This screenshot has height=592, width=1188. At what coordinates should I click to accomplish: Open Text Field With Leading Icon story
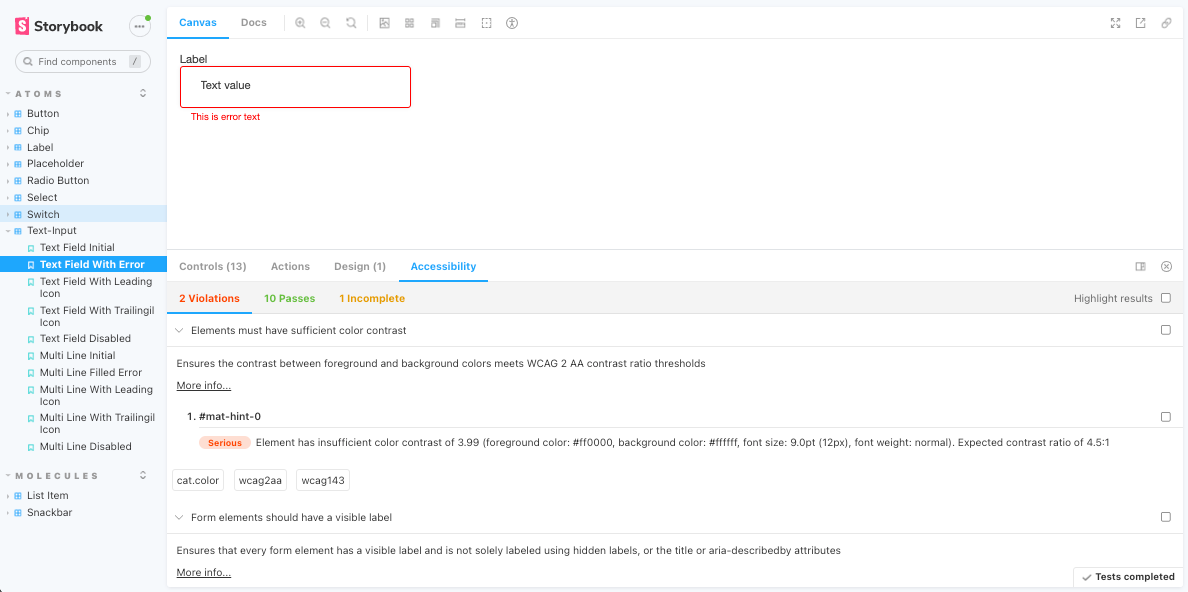96,287
